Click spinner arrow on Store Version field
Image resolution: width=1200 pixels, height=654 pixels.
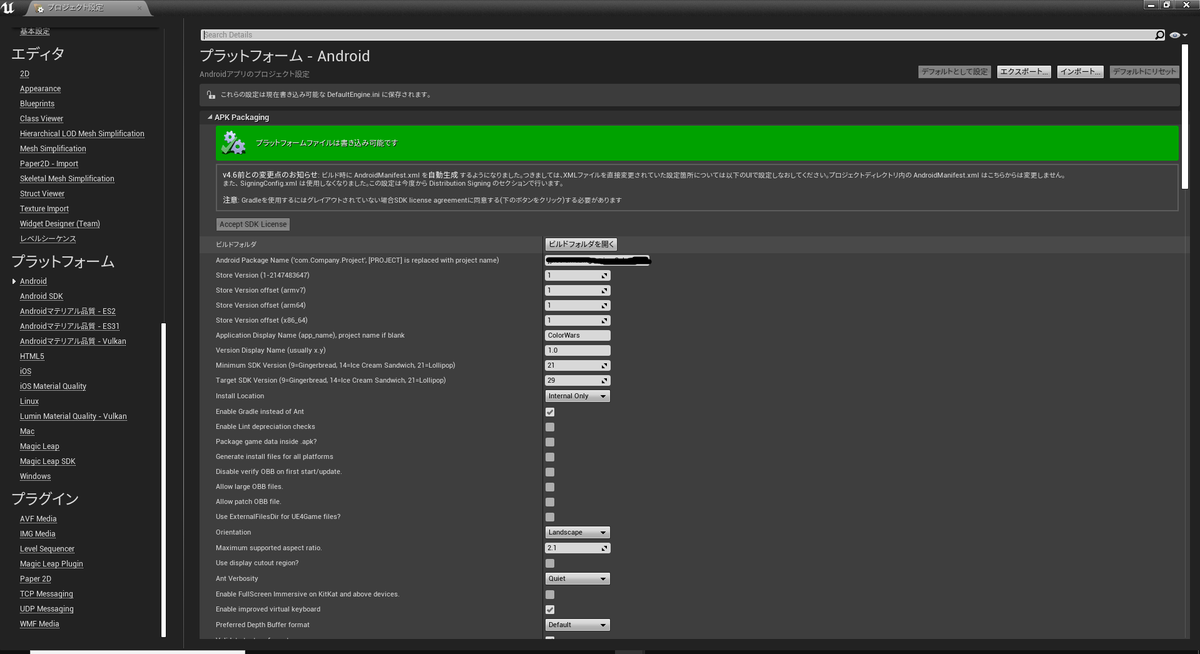604,275
